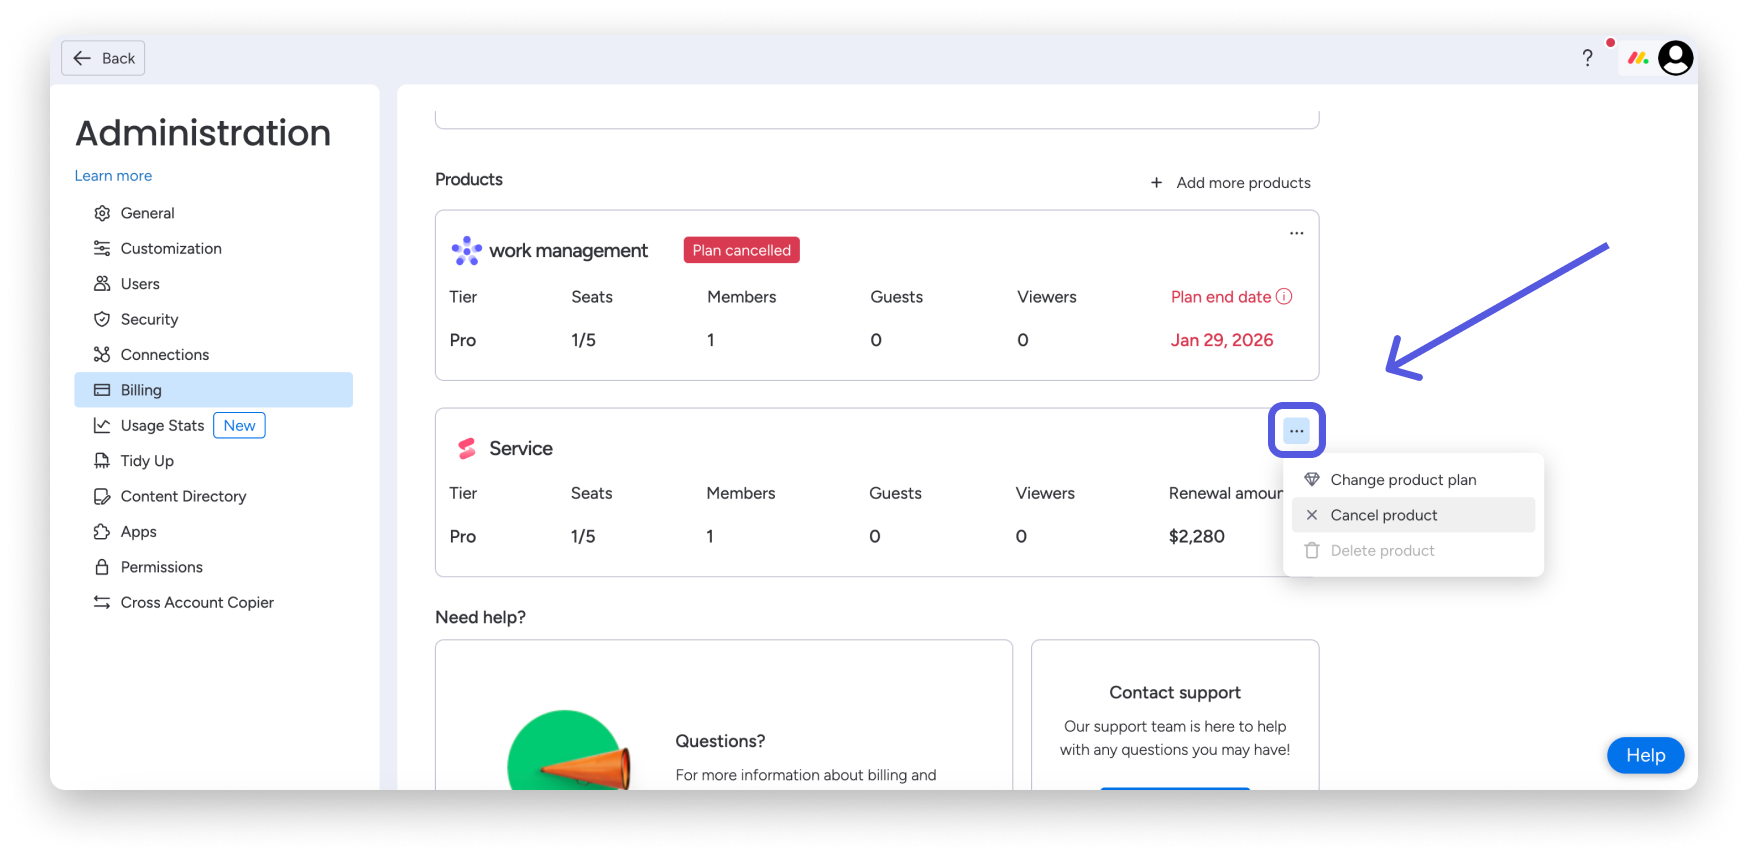1748x855 pixels.
Task: Choose Cancel product from the menu
Action: click(x=1413, y=515)
